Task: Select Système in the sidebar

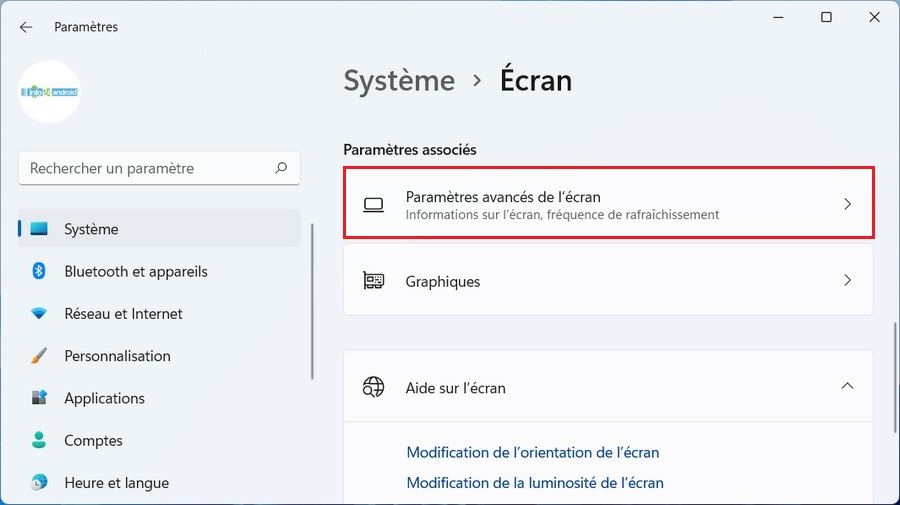Action: pos(91,229)
